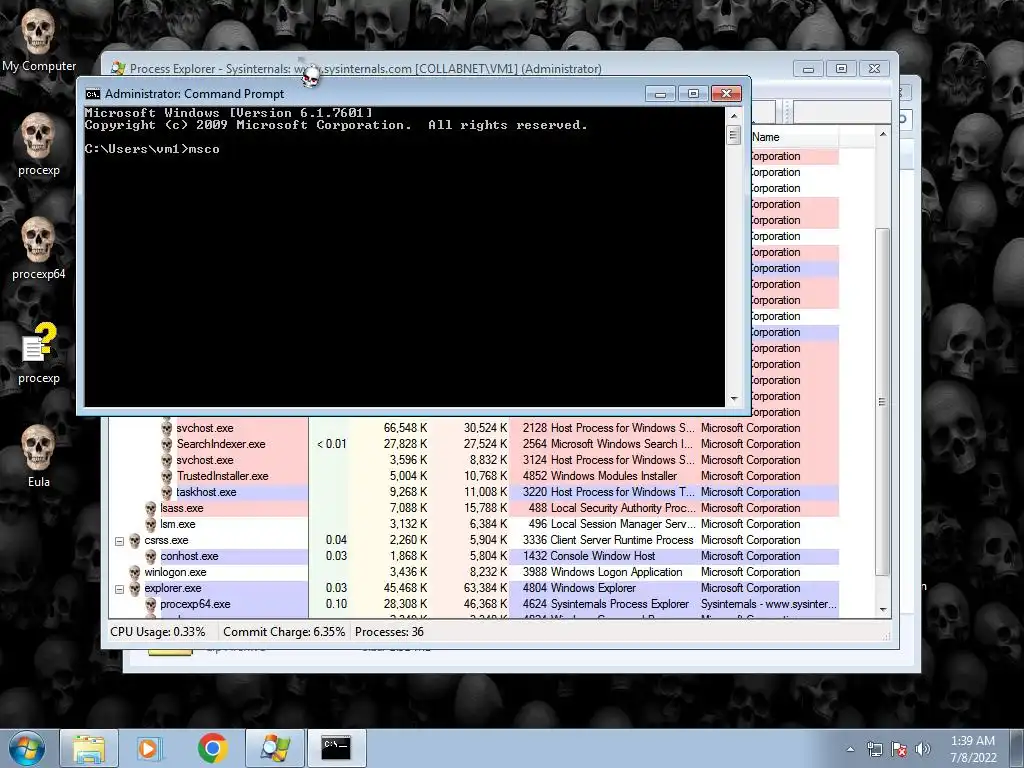This screenshot has height=768, width=1024.
Task: Close the Command Prompt window
Action: [x=726, y=94]
